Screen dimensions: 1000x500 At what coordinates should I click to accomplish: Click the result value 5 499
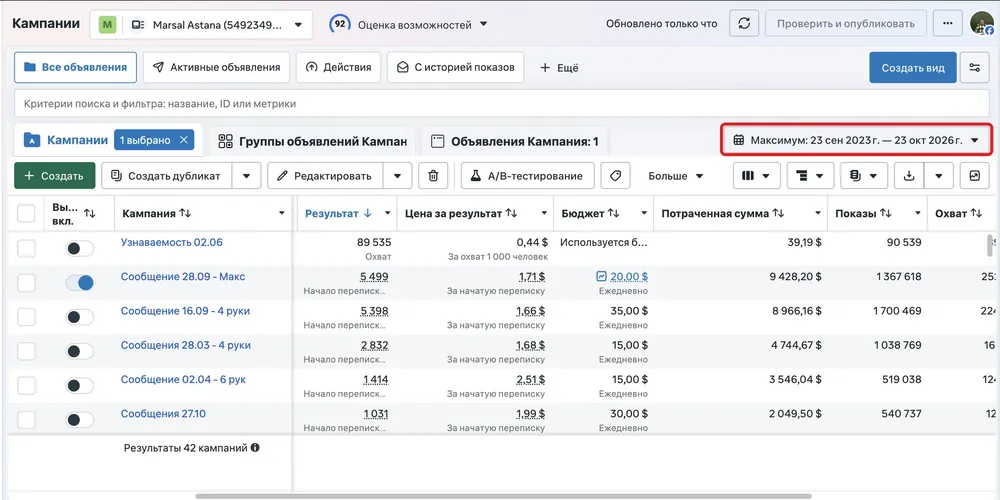click(x=374, y=277)
